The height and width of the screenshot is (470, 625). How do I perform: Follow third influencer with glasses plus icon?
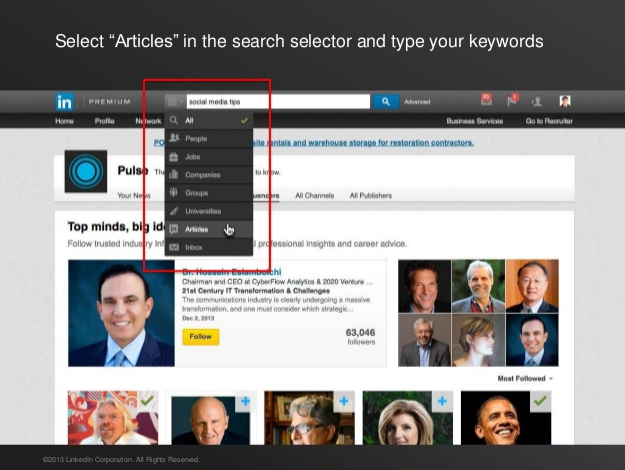(x=344, y=401)
